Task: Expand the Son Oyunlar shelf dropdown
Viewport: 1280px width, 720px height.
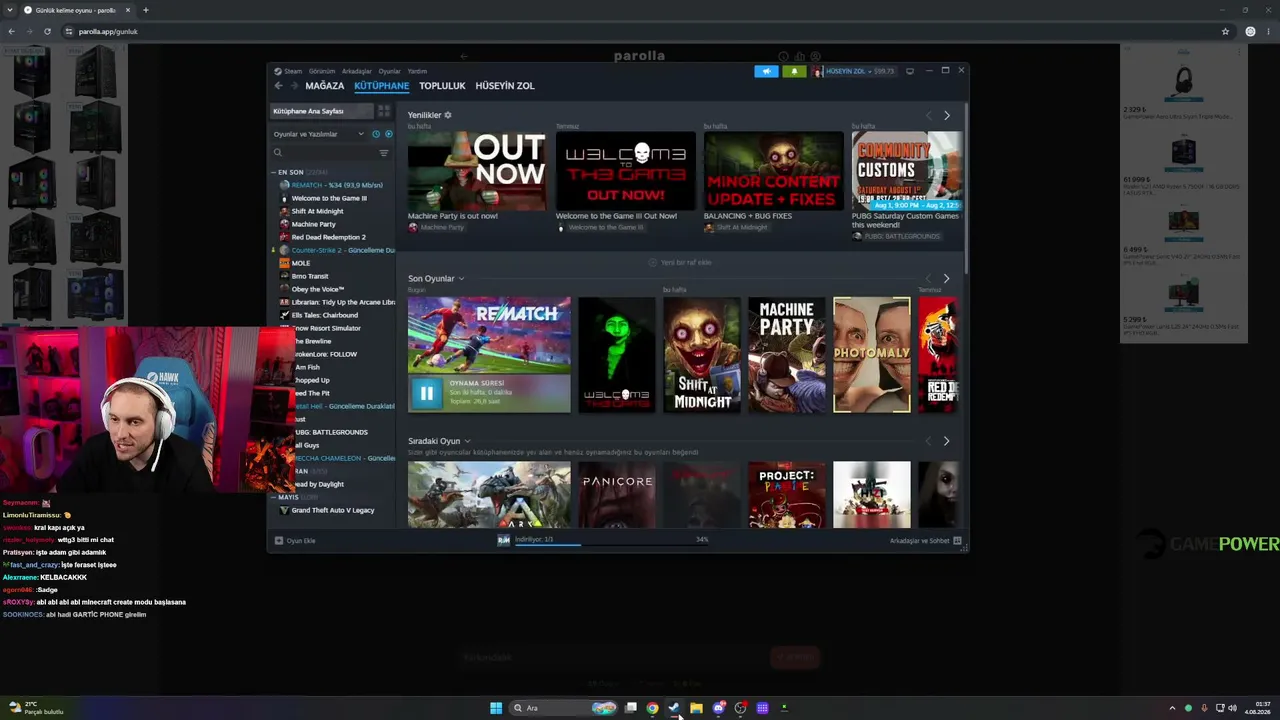Action: [x=461, y=279]
